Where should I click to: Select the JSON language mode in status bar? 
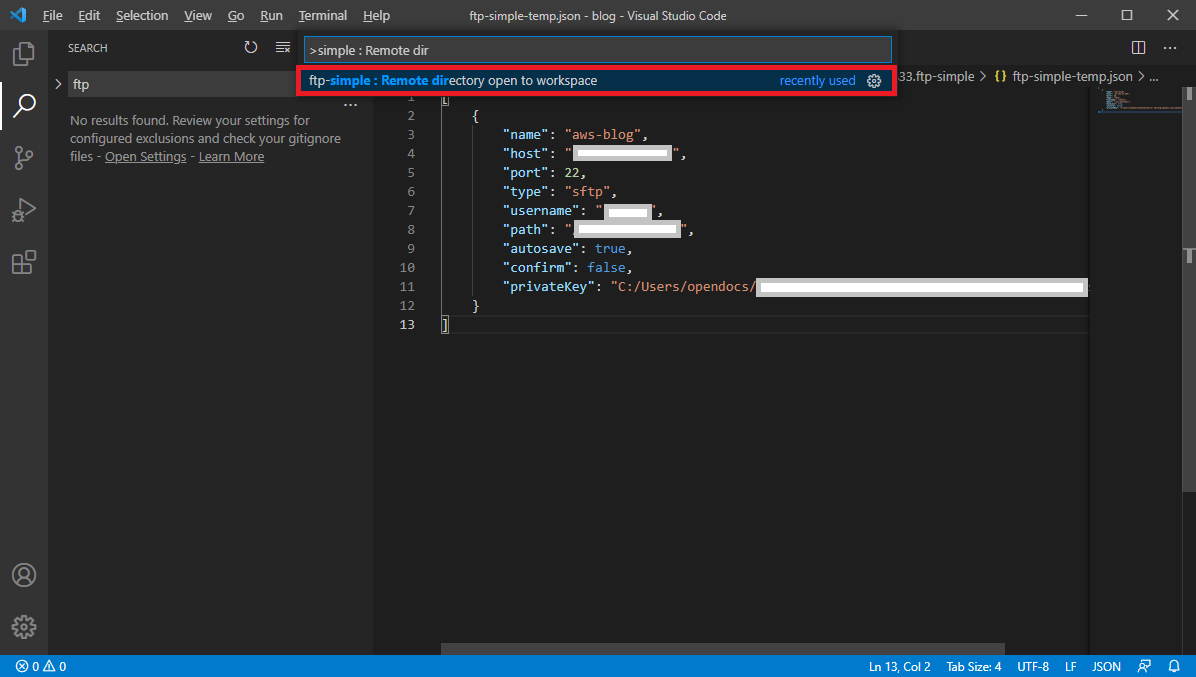(1106, 665)
